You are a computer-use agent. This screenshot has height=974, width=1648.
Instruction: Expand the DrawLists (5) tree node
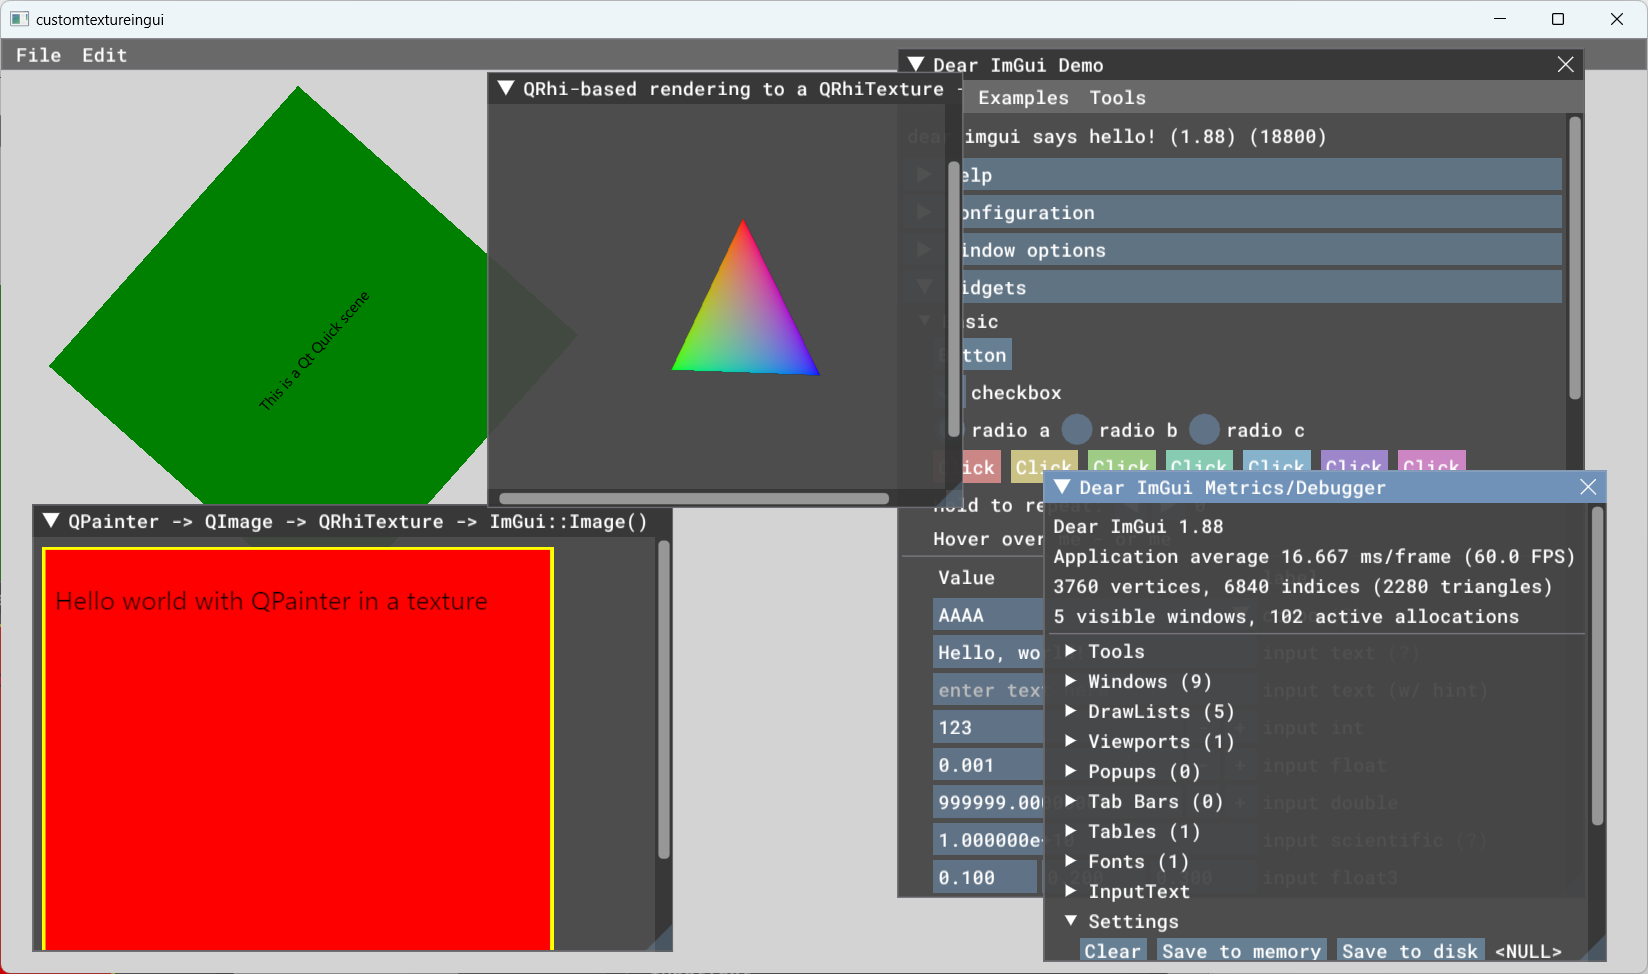[x=1071, y=711]
